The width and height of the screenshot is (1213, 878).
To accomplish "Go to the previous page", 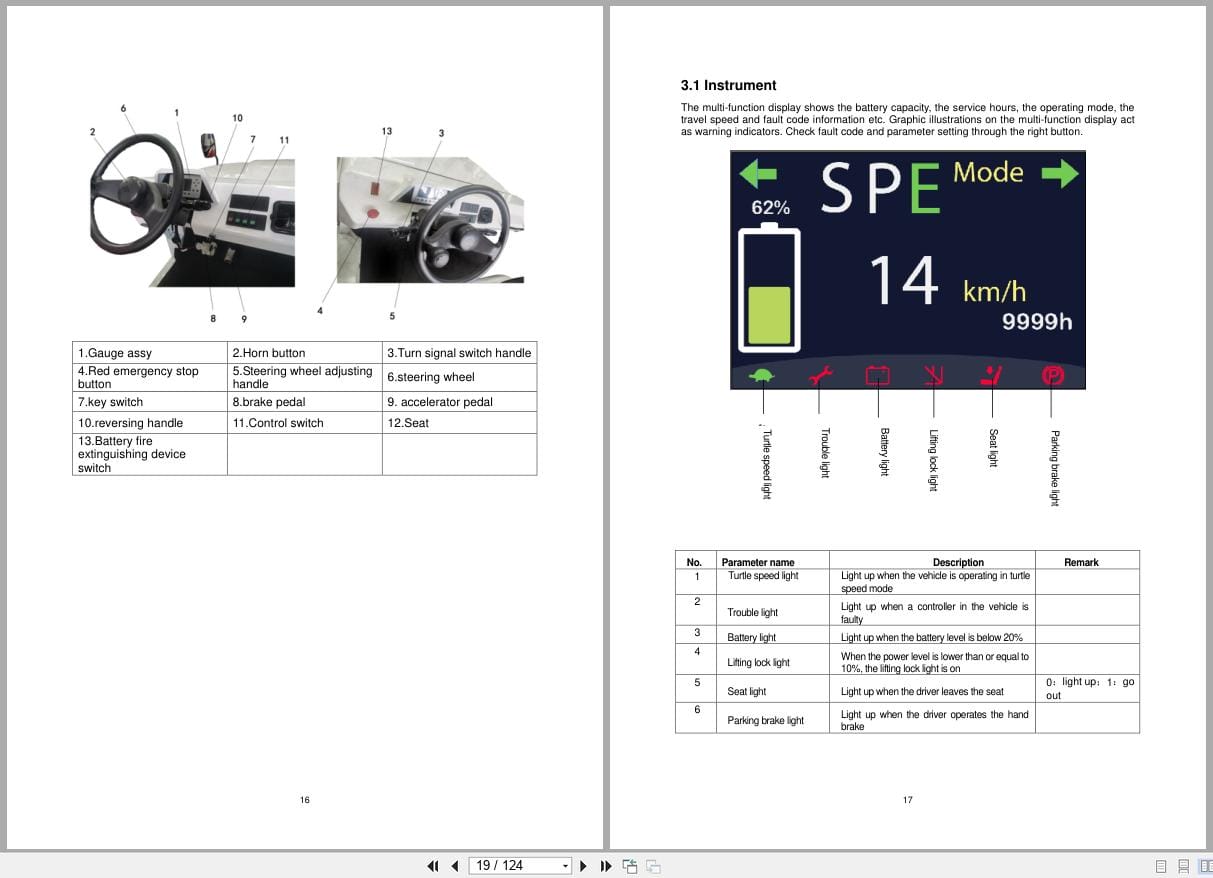I will pos(455,866).
